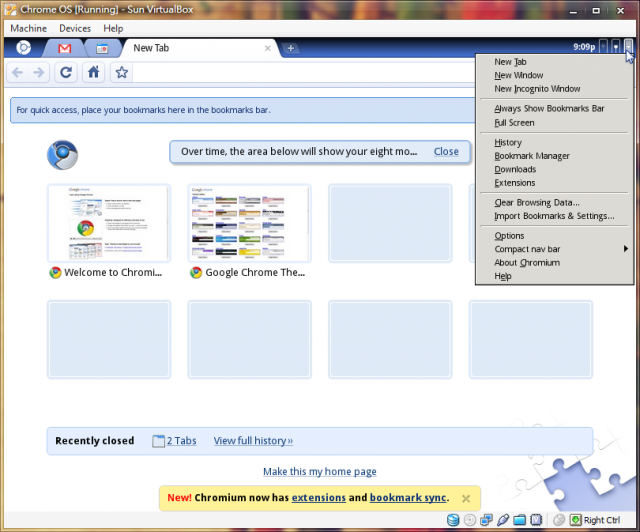
Task: Close the 'Over time' tip message
Action: (446, 151)
